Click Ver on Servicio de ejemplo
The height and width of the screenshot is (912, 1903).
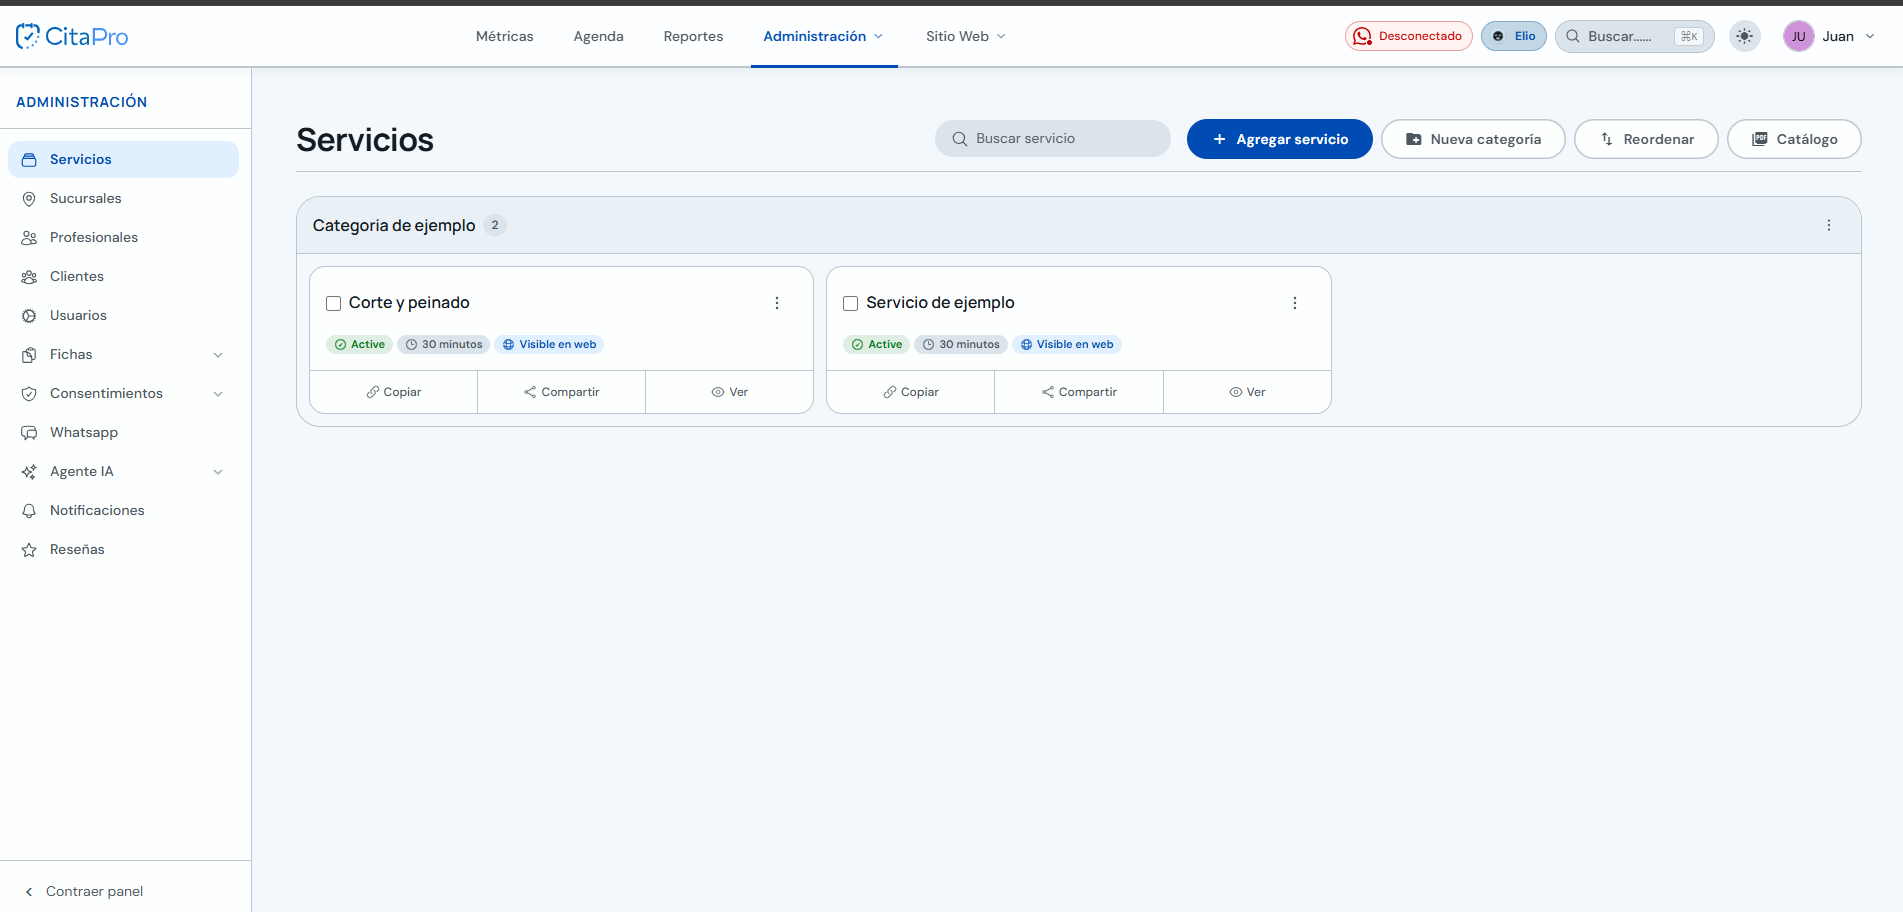1247,392
